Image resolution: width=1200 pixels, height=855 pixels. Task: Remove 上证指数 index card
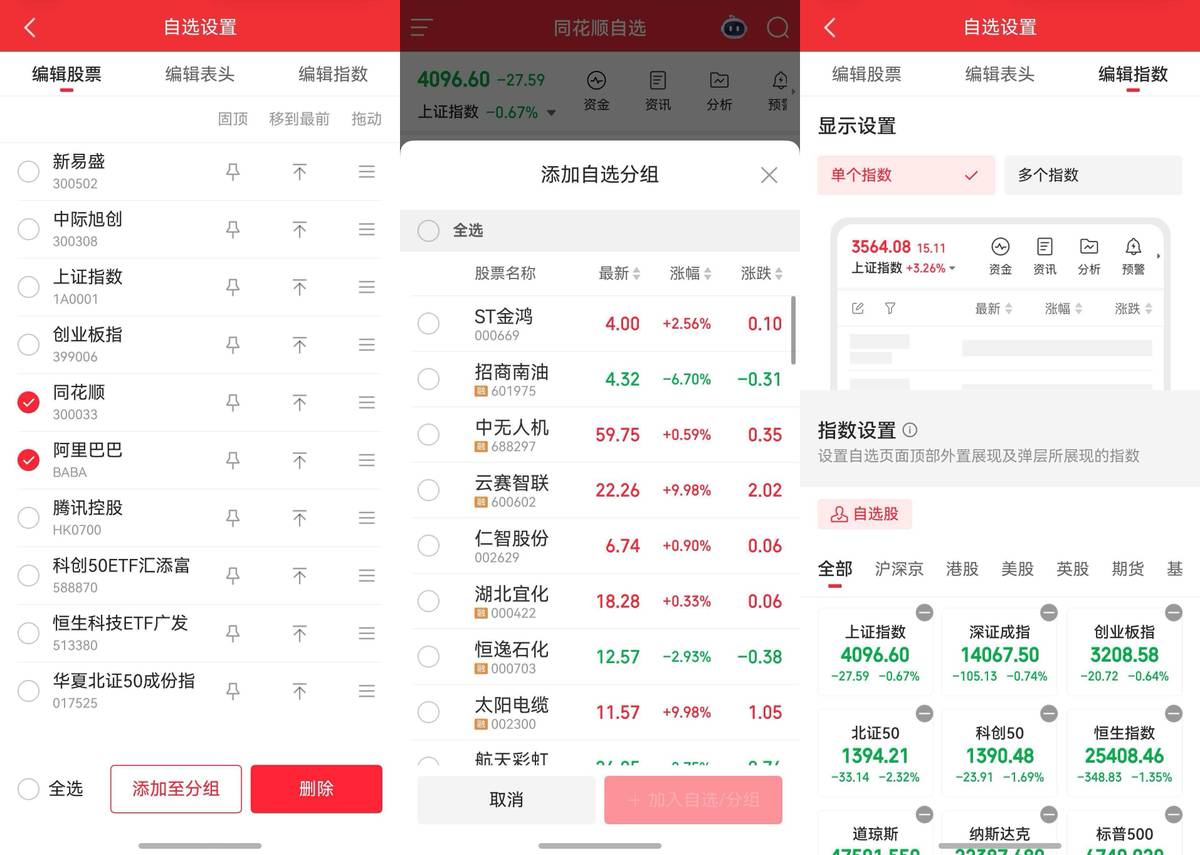coord(924,612)
